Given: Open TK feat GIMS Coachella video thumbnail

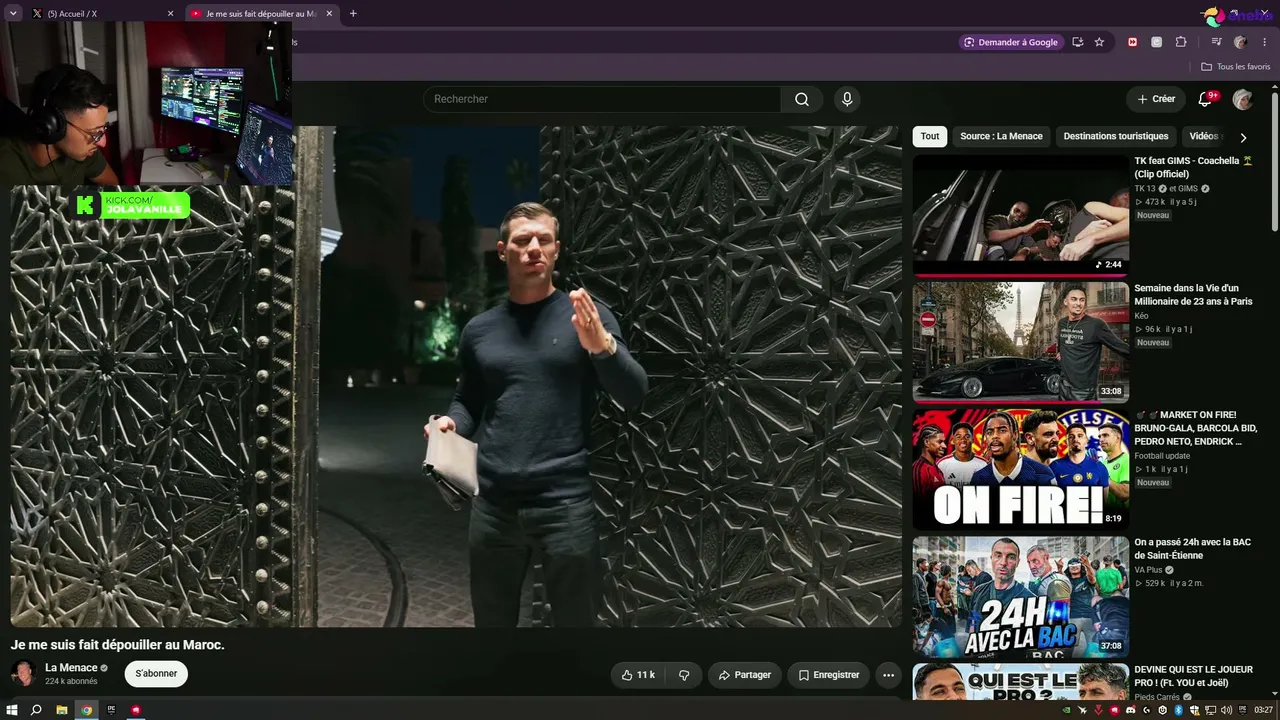Looking at the screenshot, I should click(1021, 215).
